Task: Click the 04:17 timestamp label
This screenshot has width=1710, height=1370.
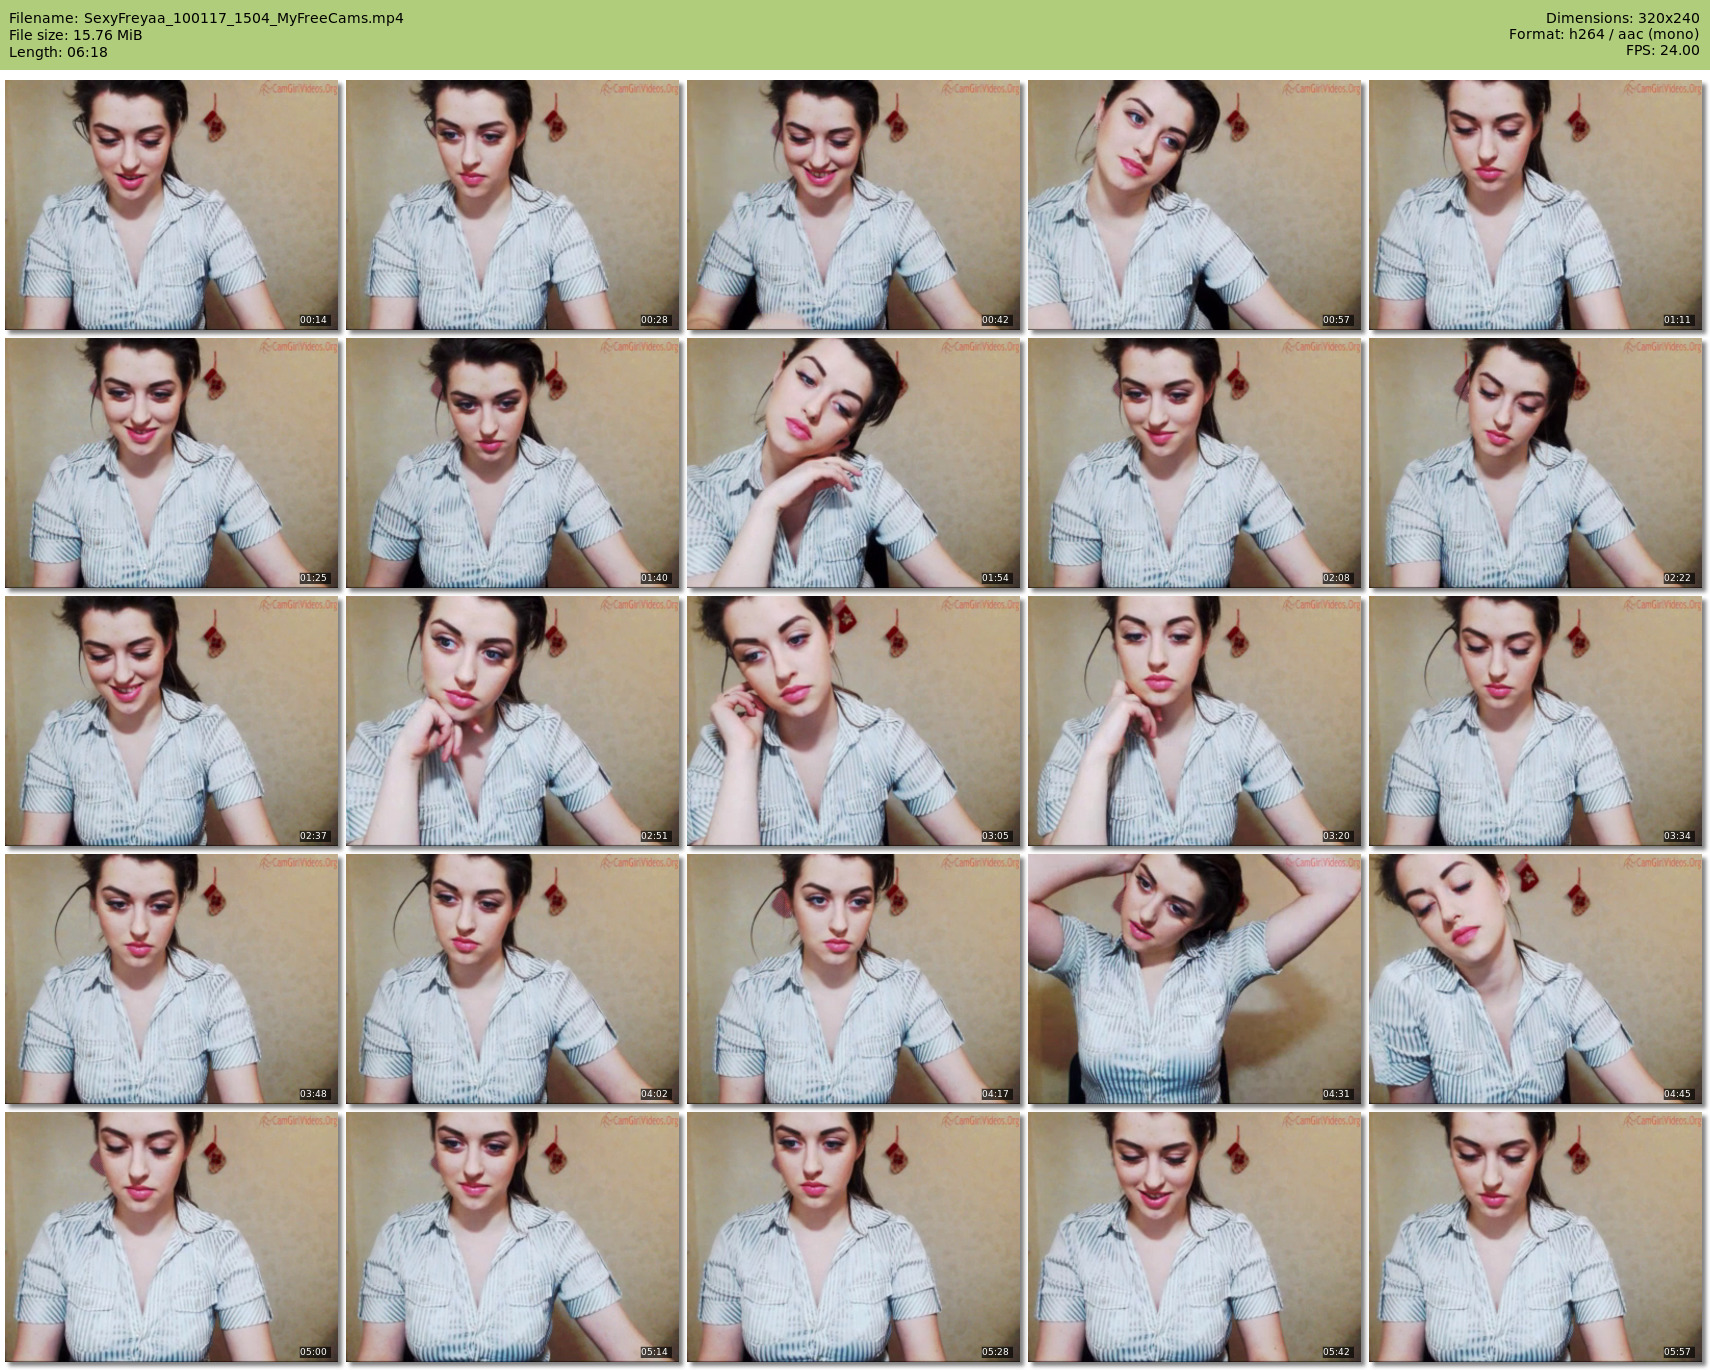Action: (x=995, y=1094)
